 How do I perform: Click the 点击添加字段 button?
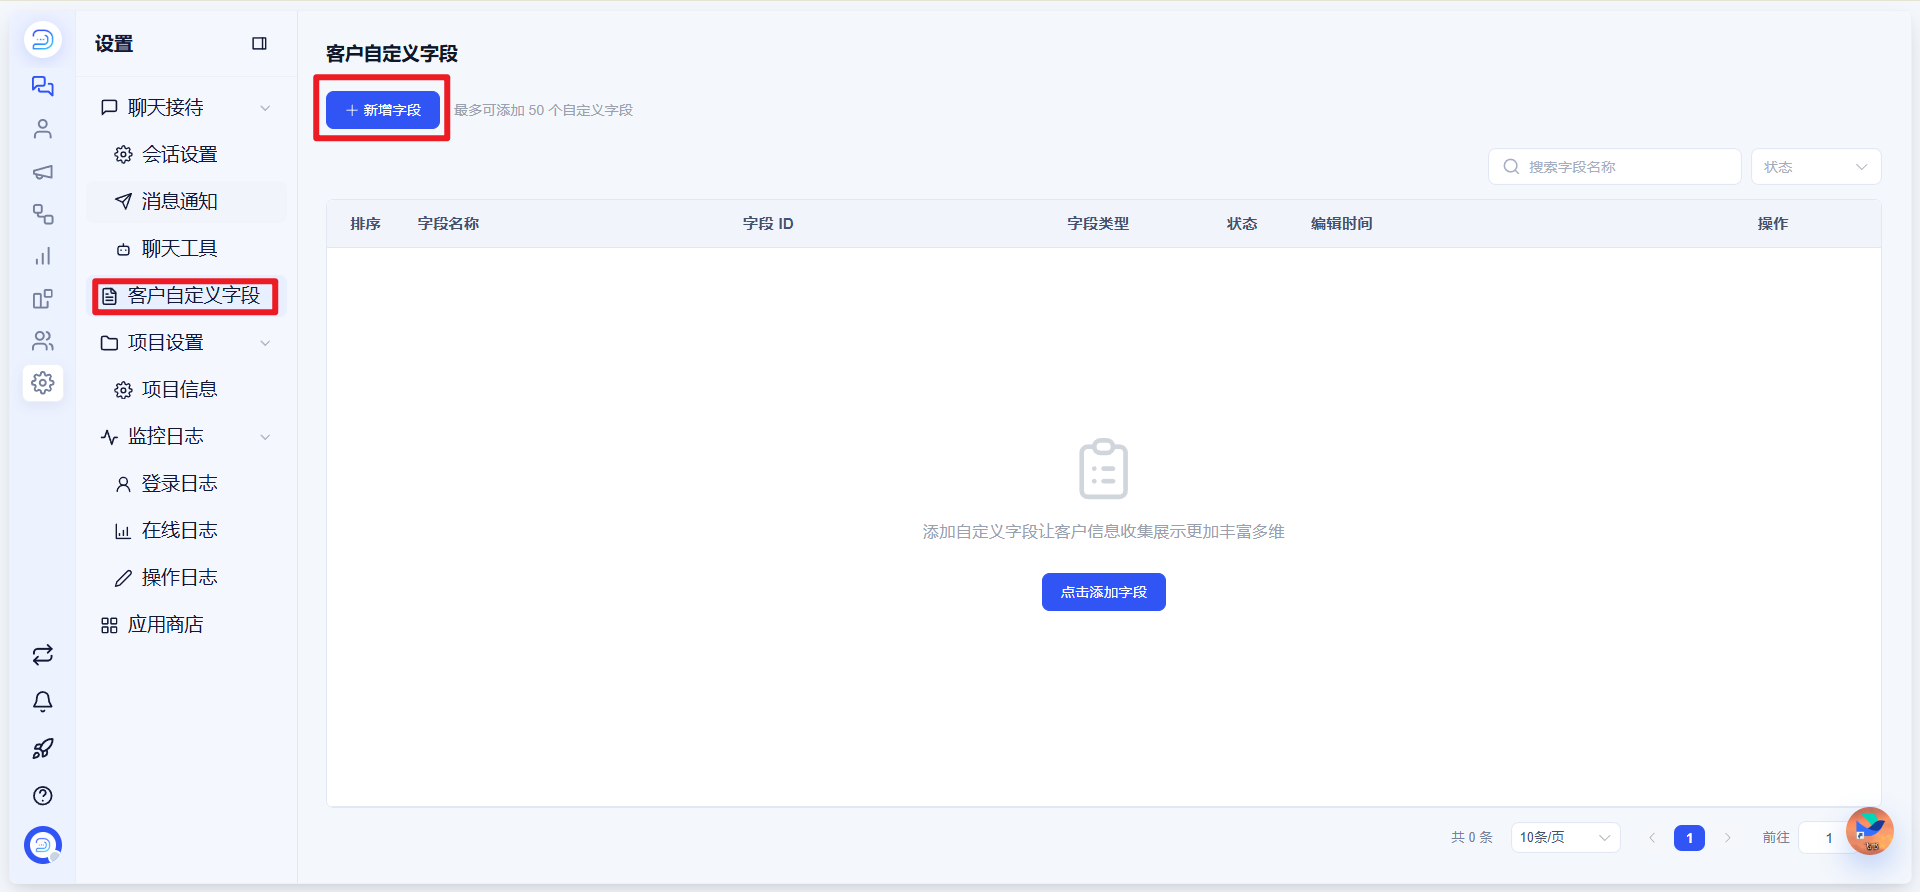1103,592
